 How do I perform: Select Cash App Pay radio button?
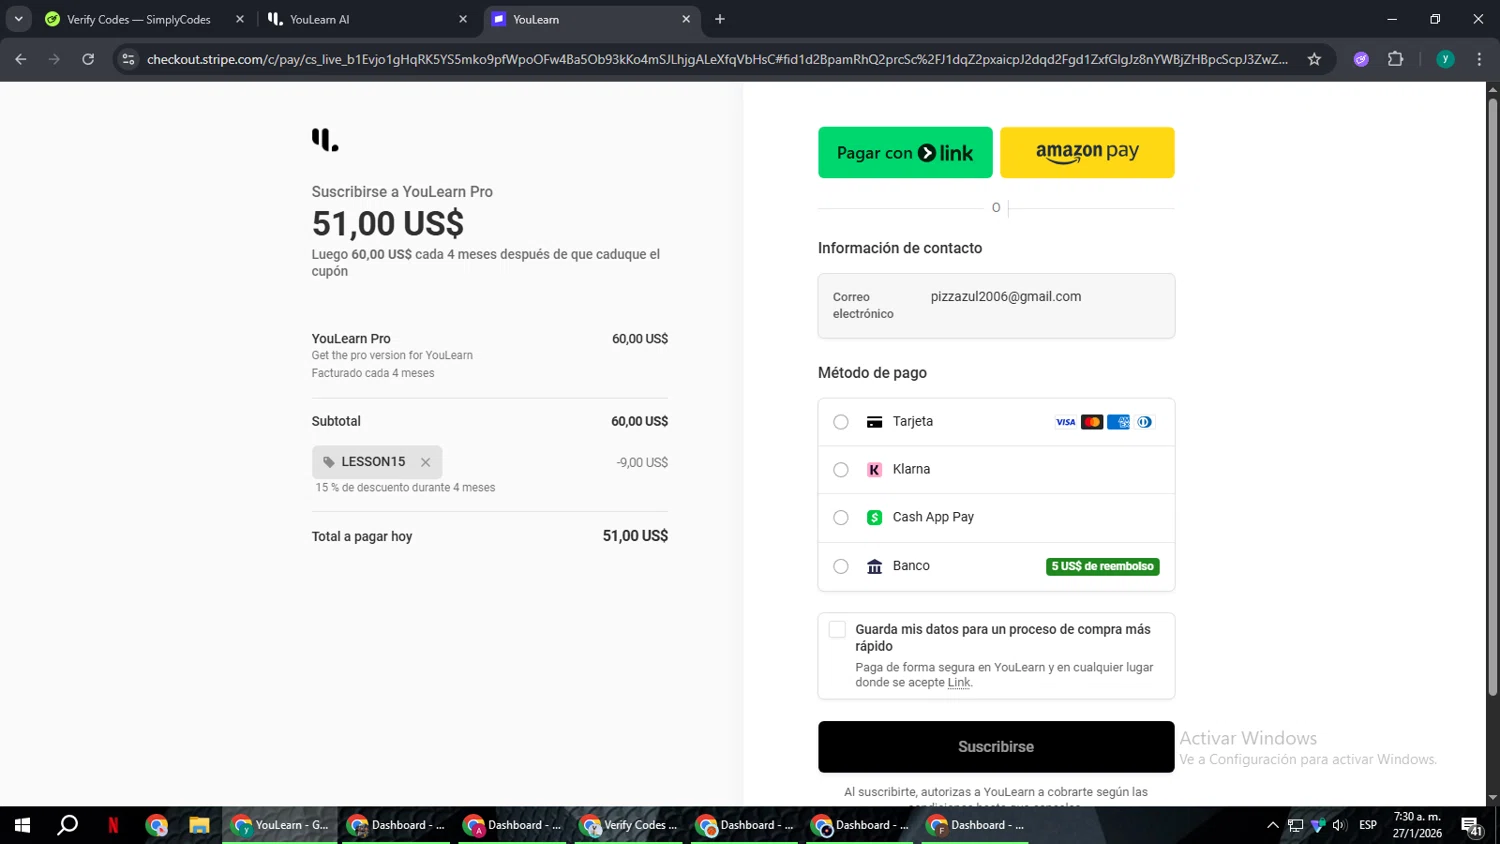point(841,518)
